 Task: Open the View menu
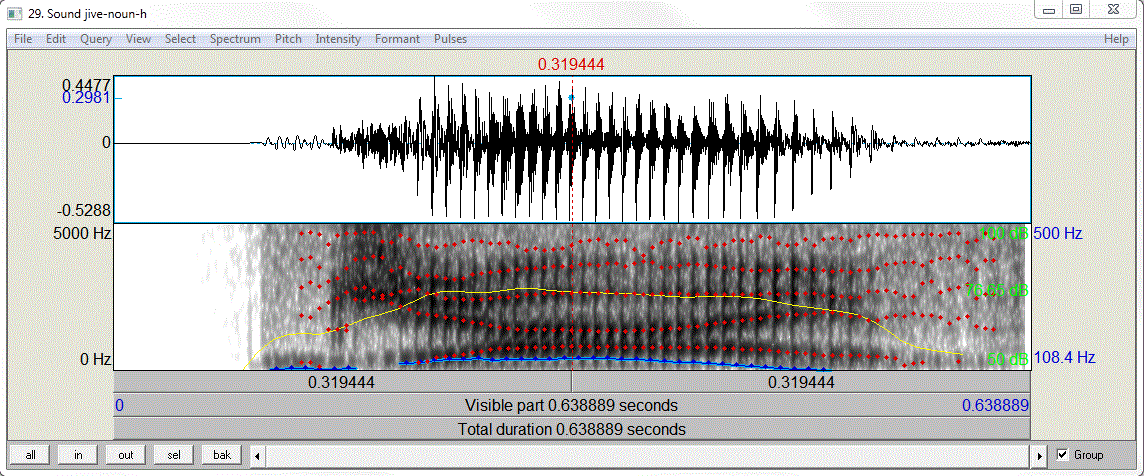(139, 39)
